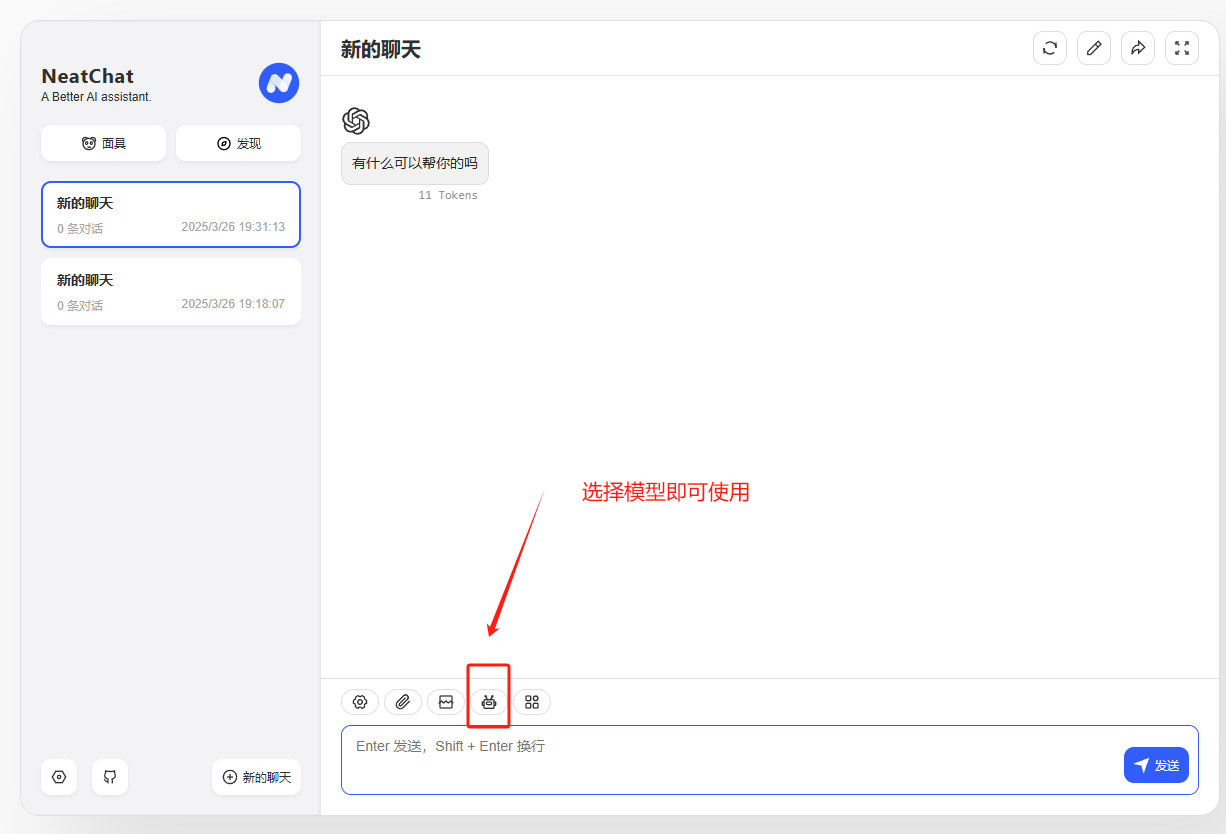Rename the chat using the pencil icon
This screenshot has height=834, width=1226.
[x=1093, y=47]
